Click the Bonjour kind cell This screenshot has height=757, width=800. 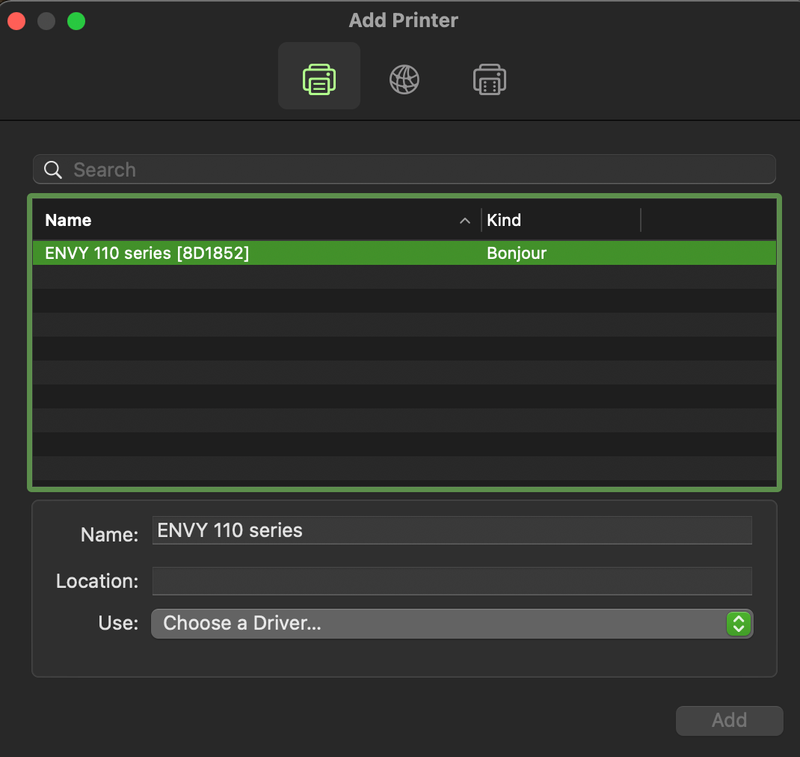(x=516, y=253)
